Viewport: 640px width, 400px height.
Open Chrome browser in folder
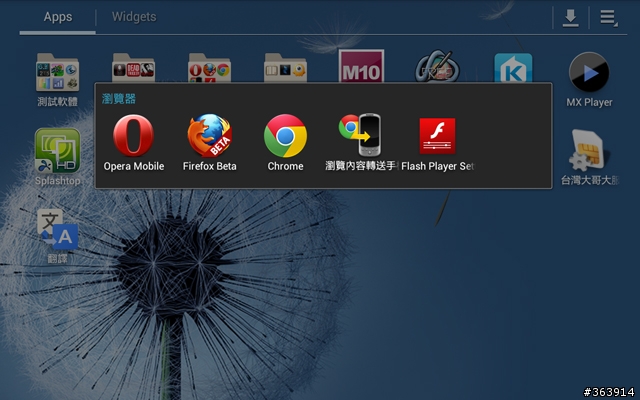pos(285,136)
